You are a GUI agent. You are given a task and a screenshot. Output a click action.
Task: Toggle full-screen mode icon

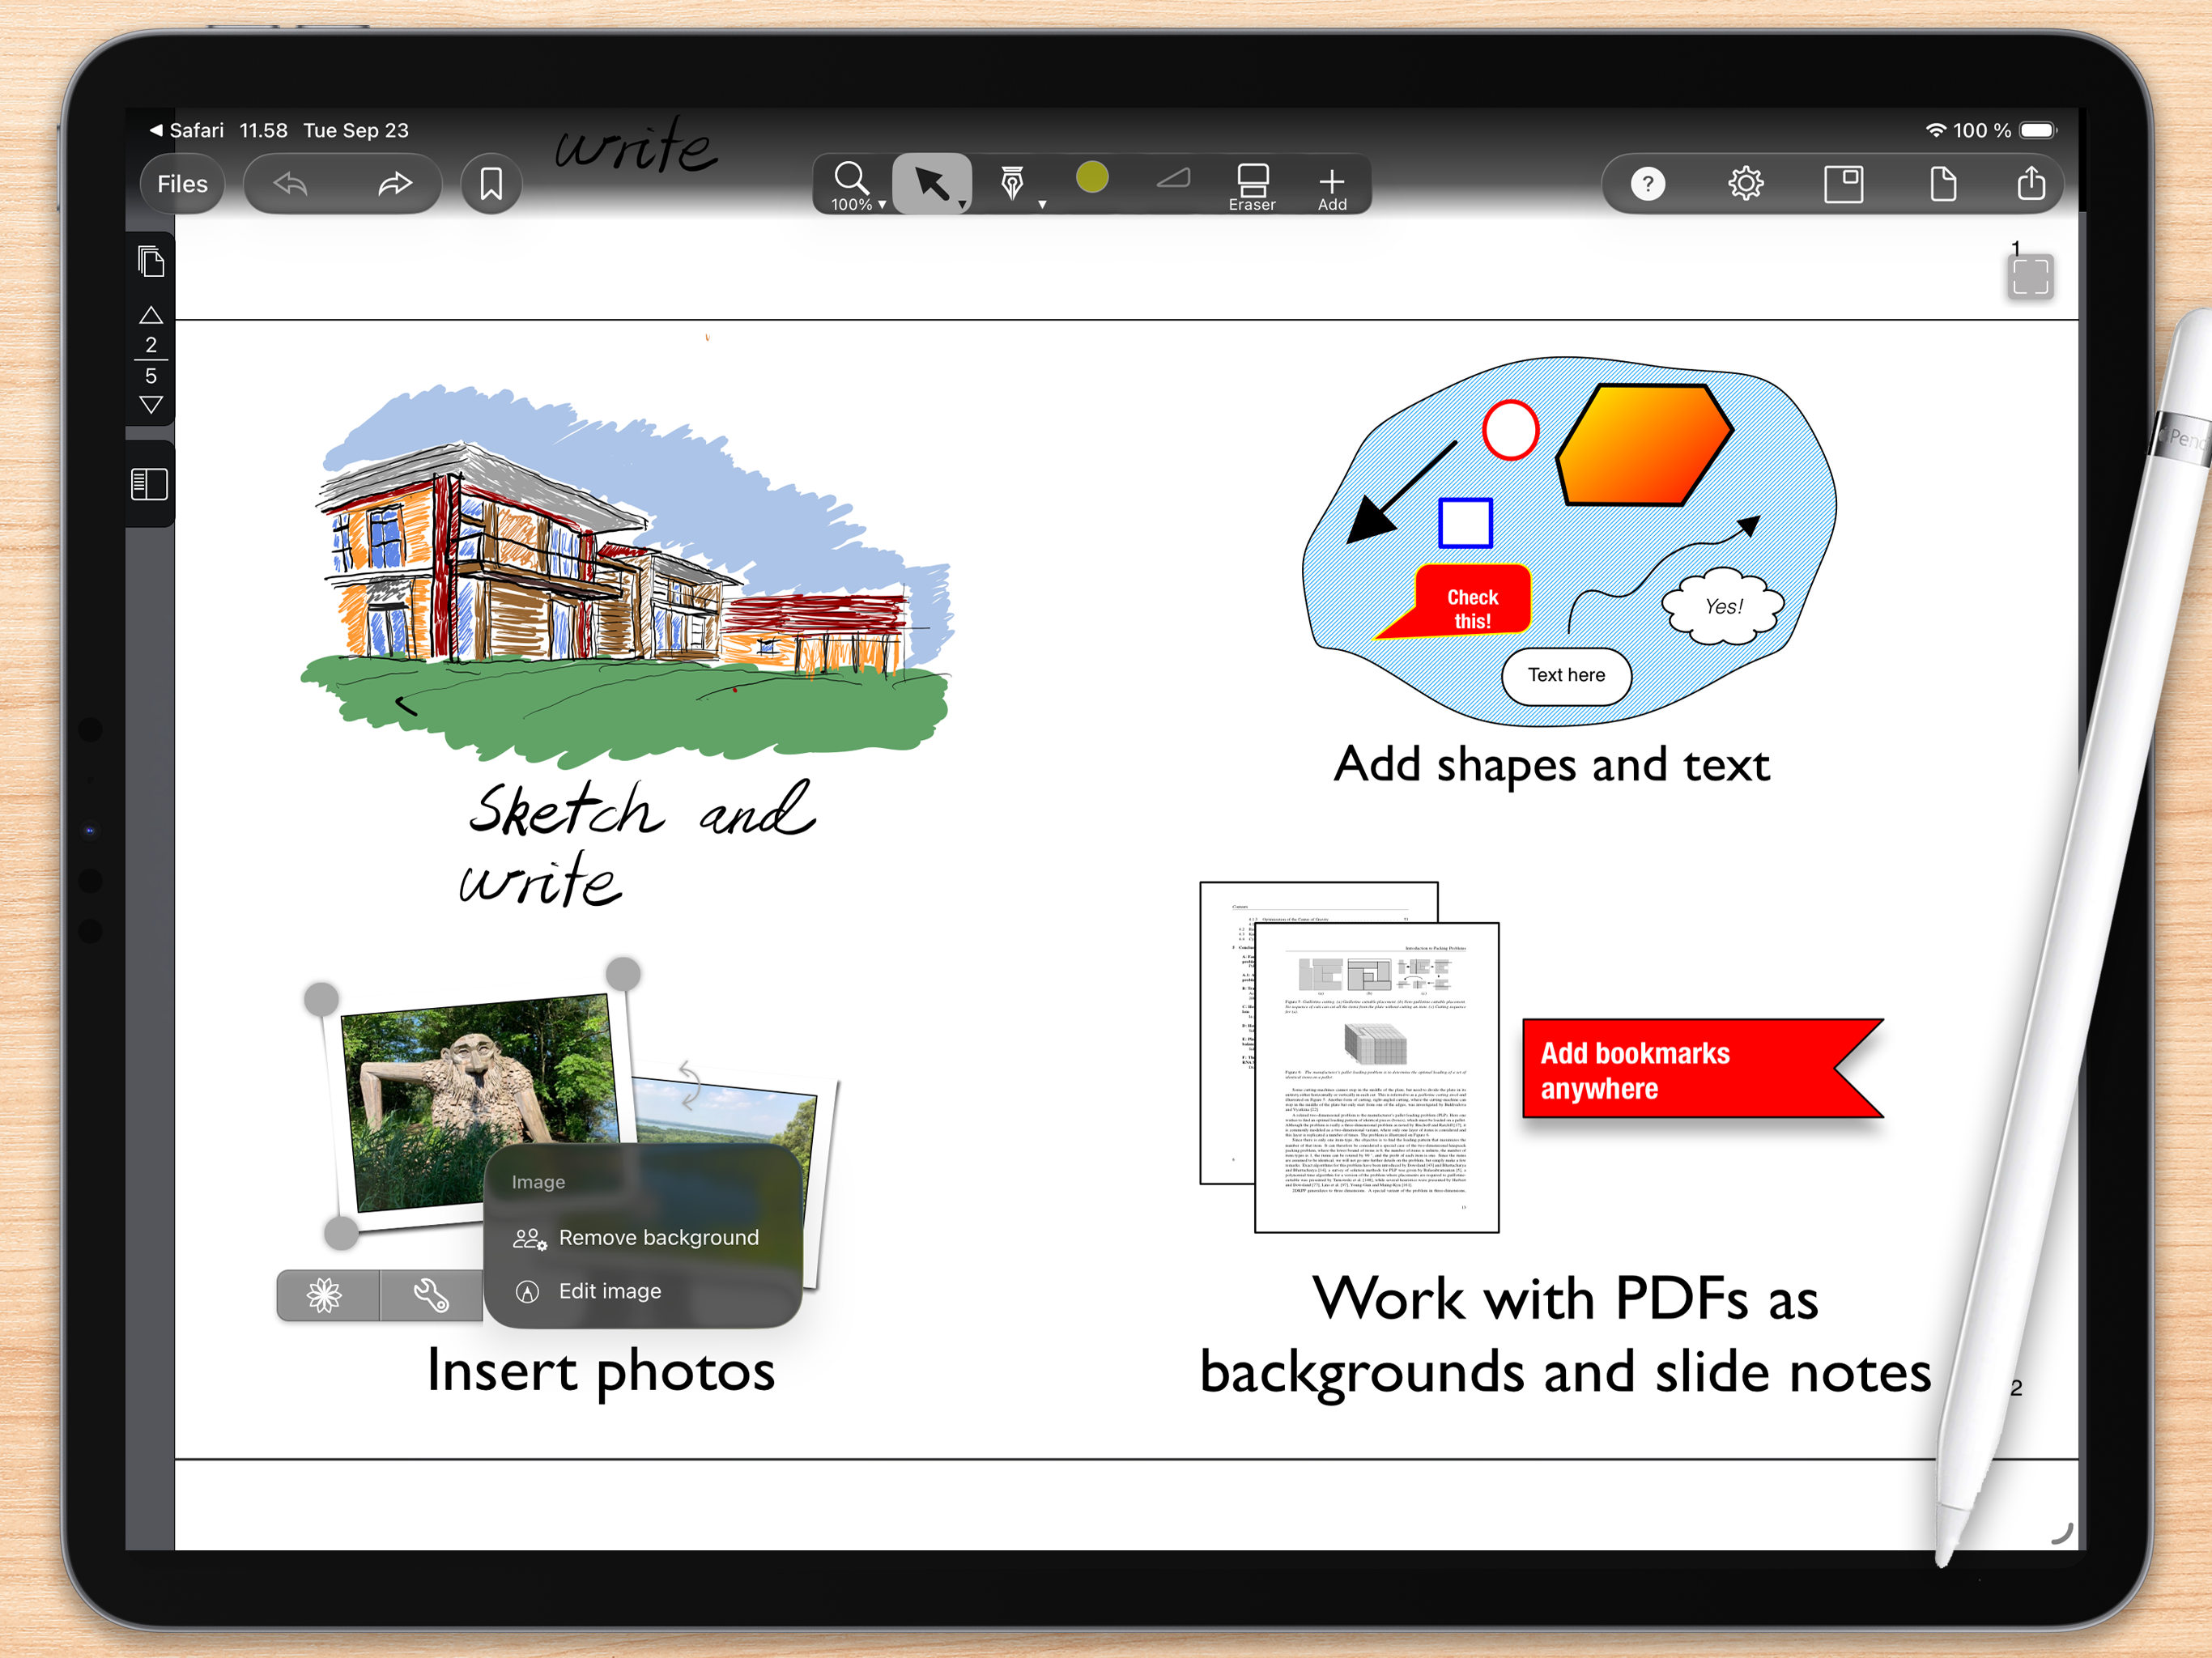coord(2029,277)
